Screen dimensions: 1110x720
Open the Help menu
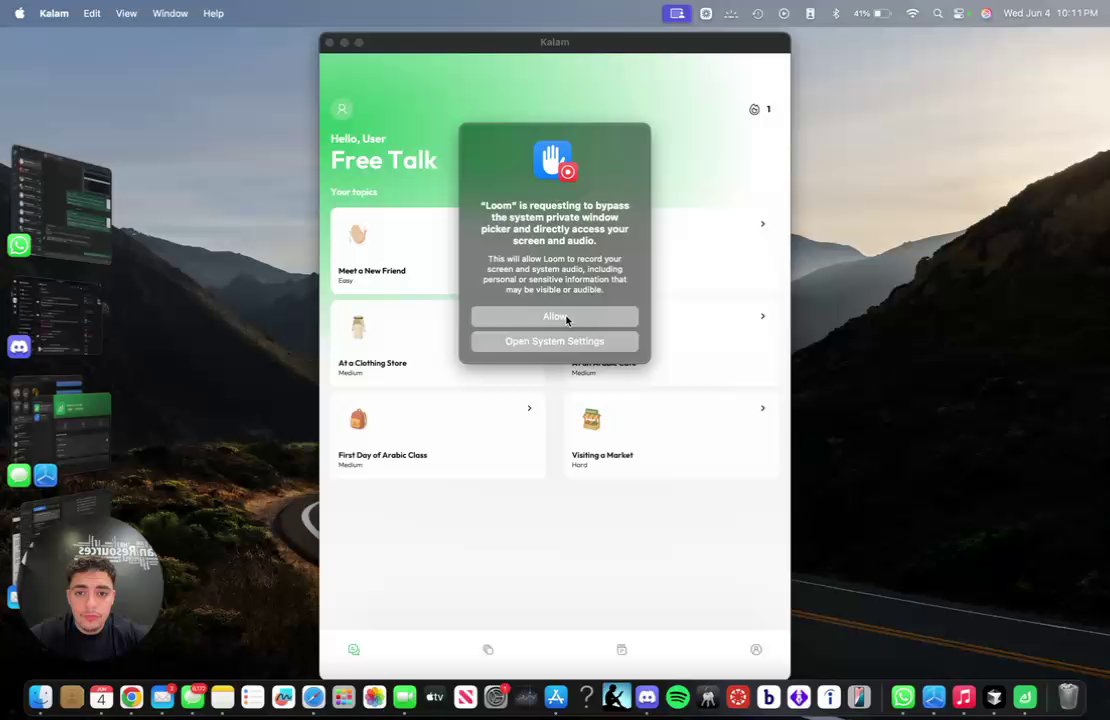pos(213,13)
